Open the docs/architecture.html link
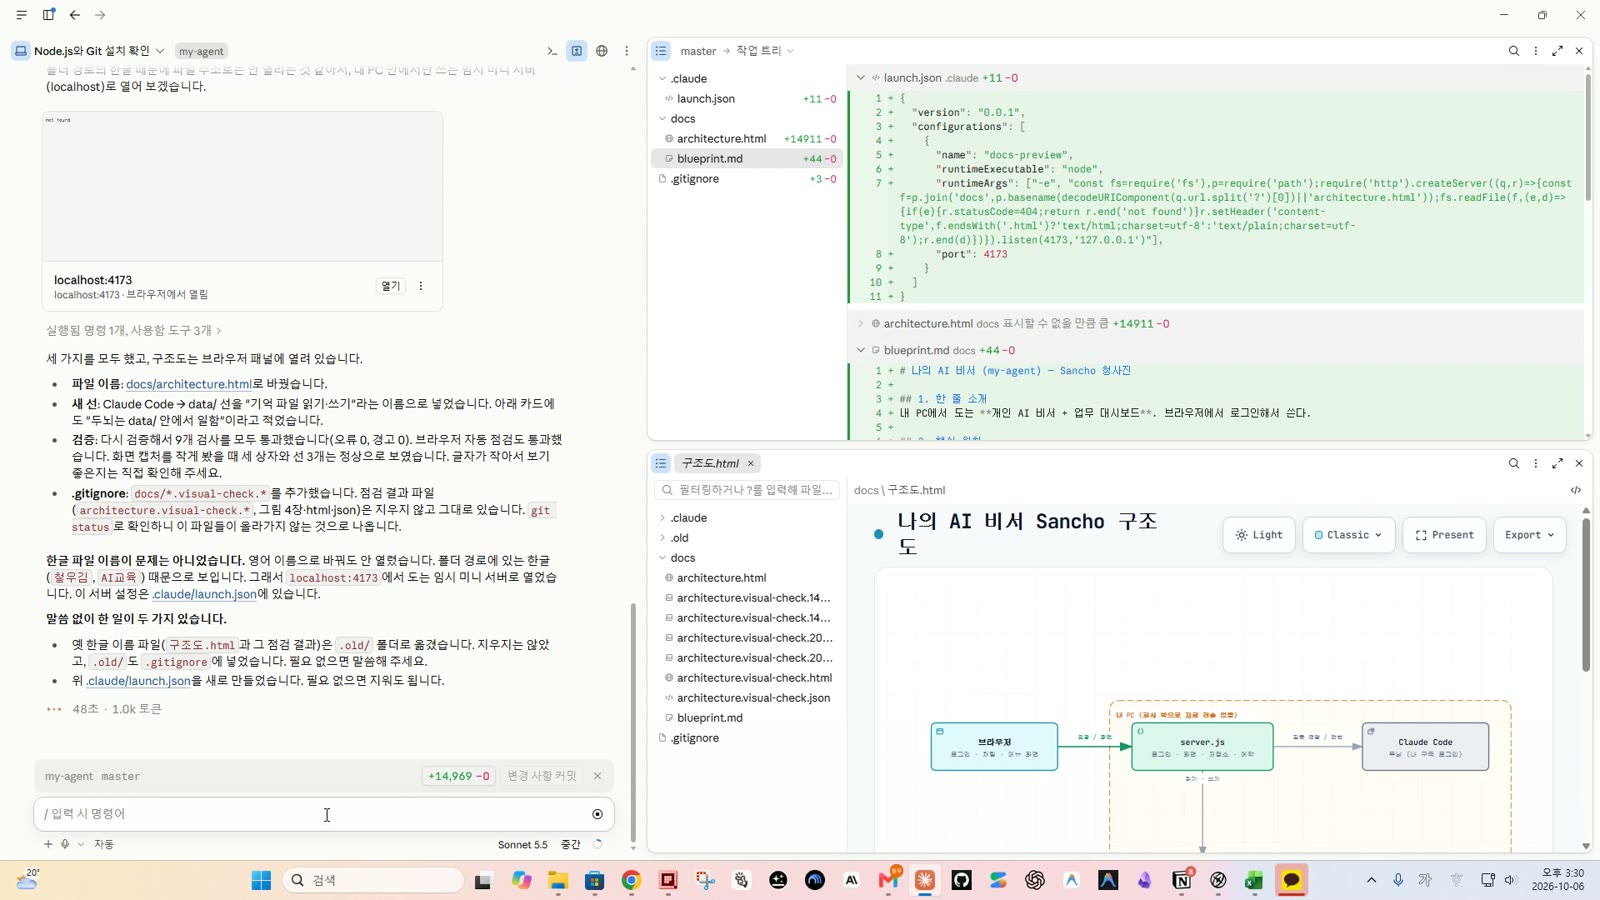This screenshot has height=900, width=1600. [189, 384]
